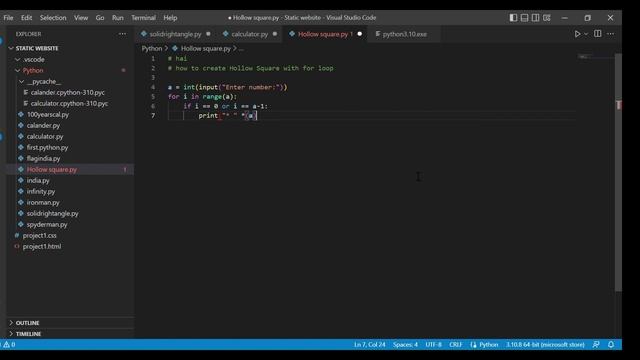Close solidrightangle.py tab via dot
This screenshot has height=360, width=640.
208,34
